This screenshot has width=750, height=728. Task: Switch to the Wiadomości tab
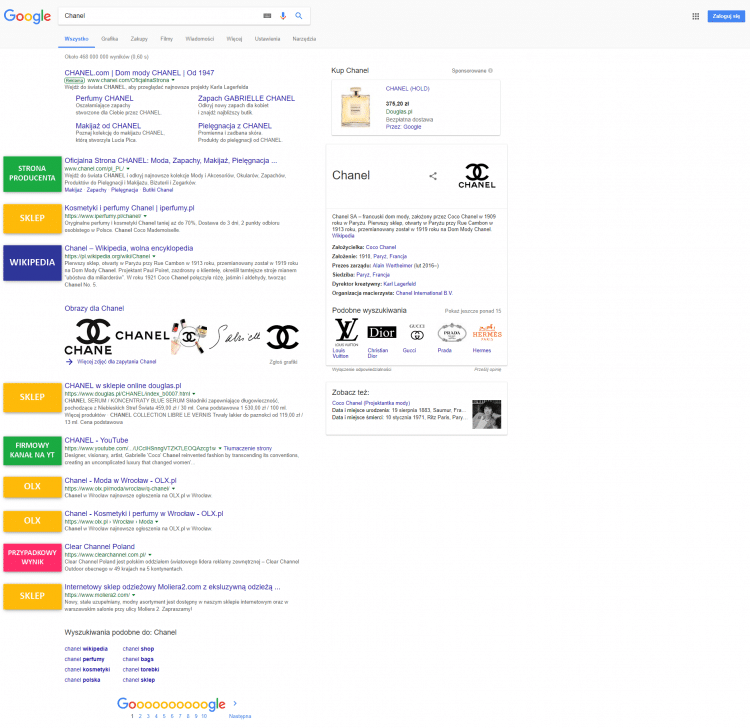click(199, 39)
